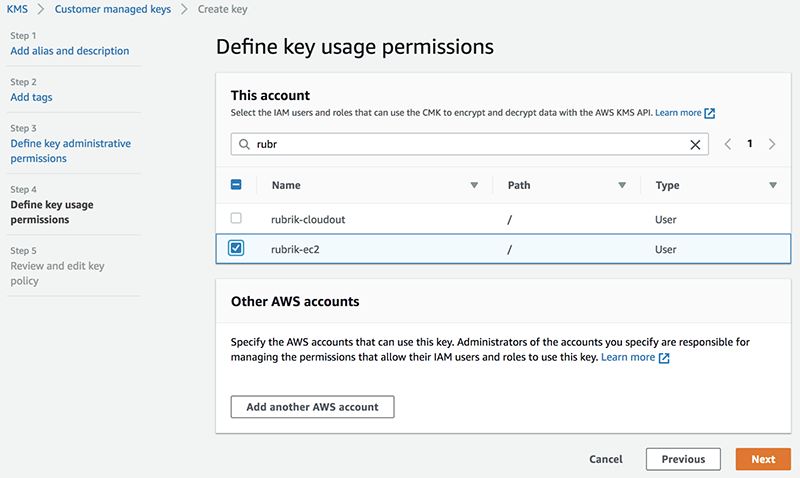800x478 pixels.
Task: Click the search field containing rubr
Action: (x=469, y=144)
